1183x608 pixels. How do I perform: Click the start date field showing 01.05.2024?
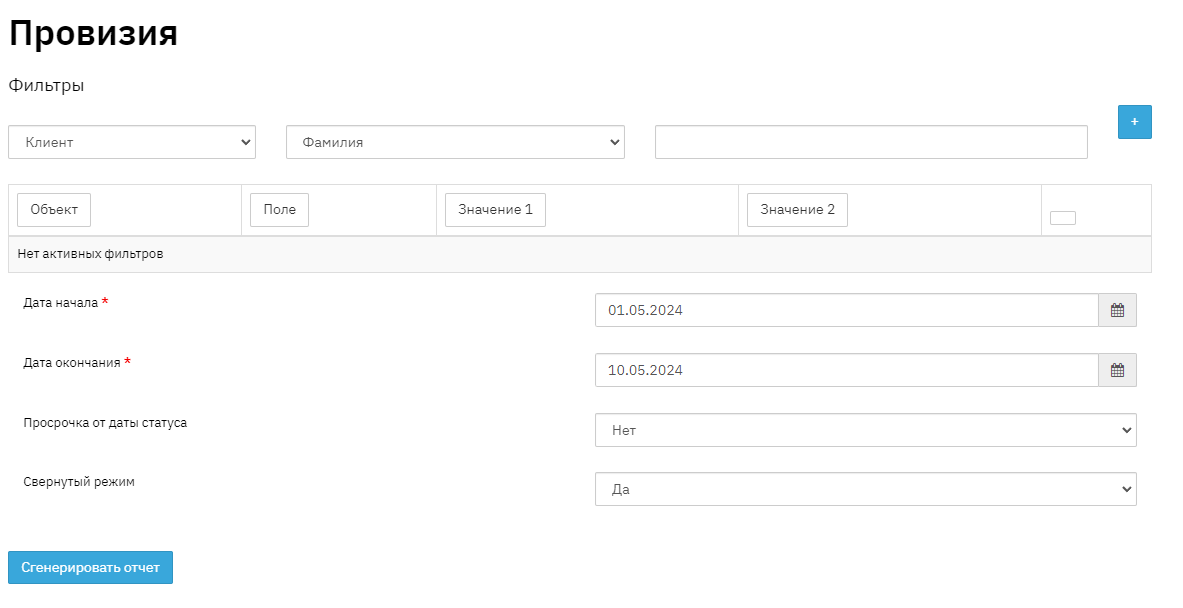(846, 310)
